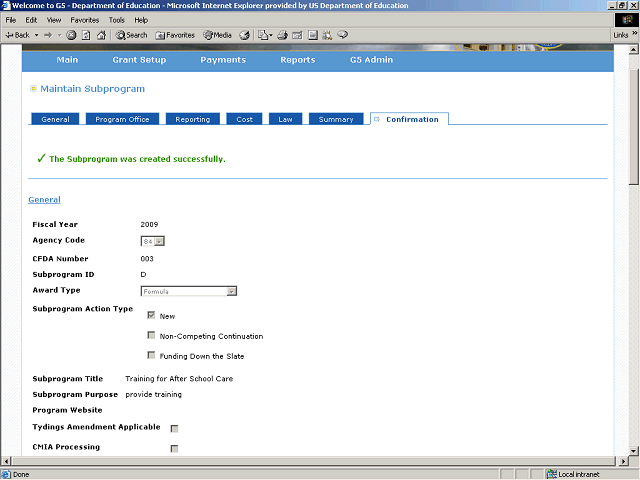This screenshot has height=480, width=640.
Task: Open the History toolbar icon
Action: click(x=244, y=35)
